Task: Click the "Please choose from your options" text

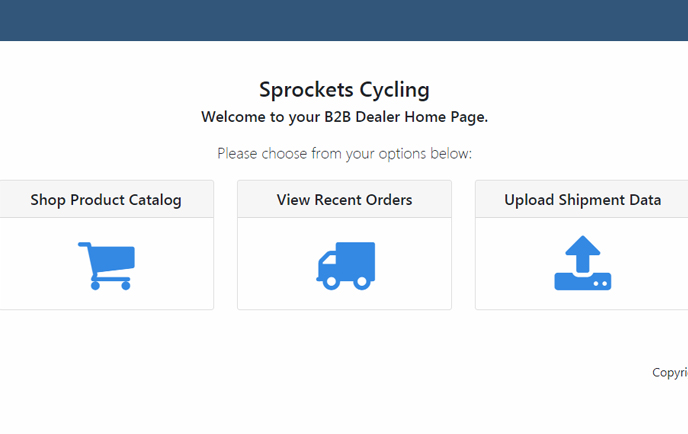Action: coord(344,154)
